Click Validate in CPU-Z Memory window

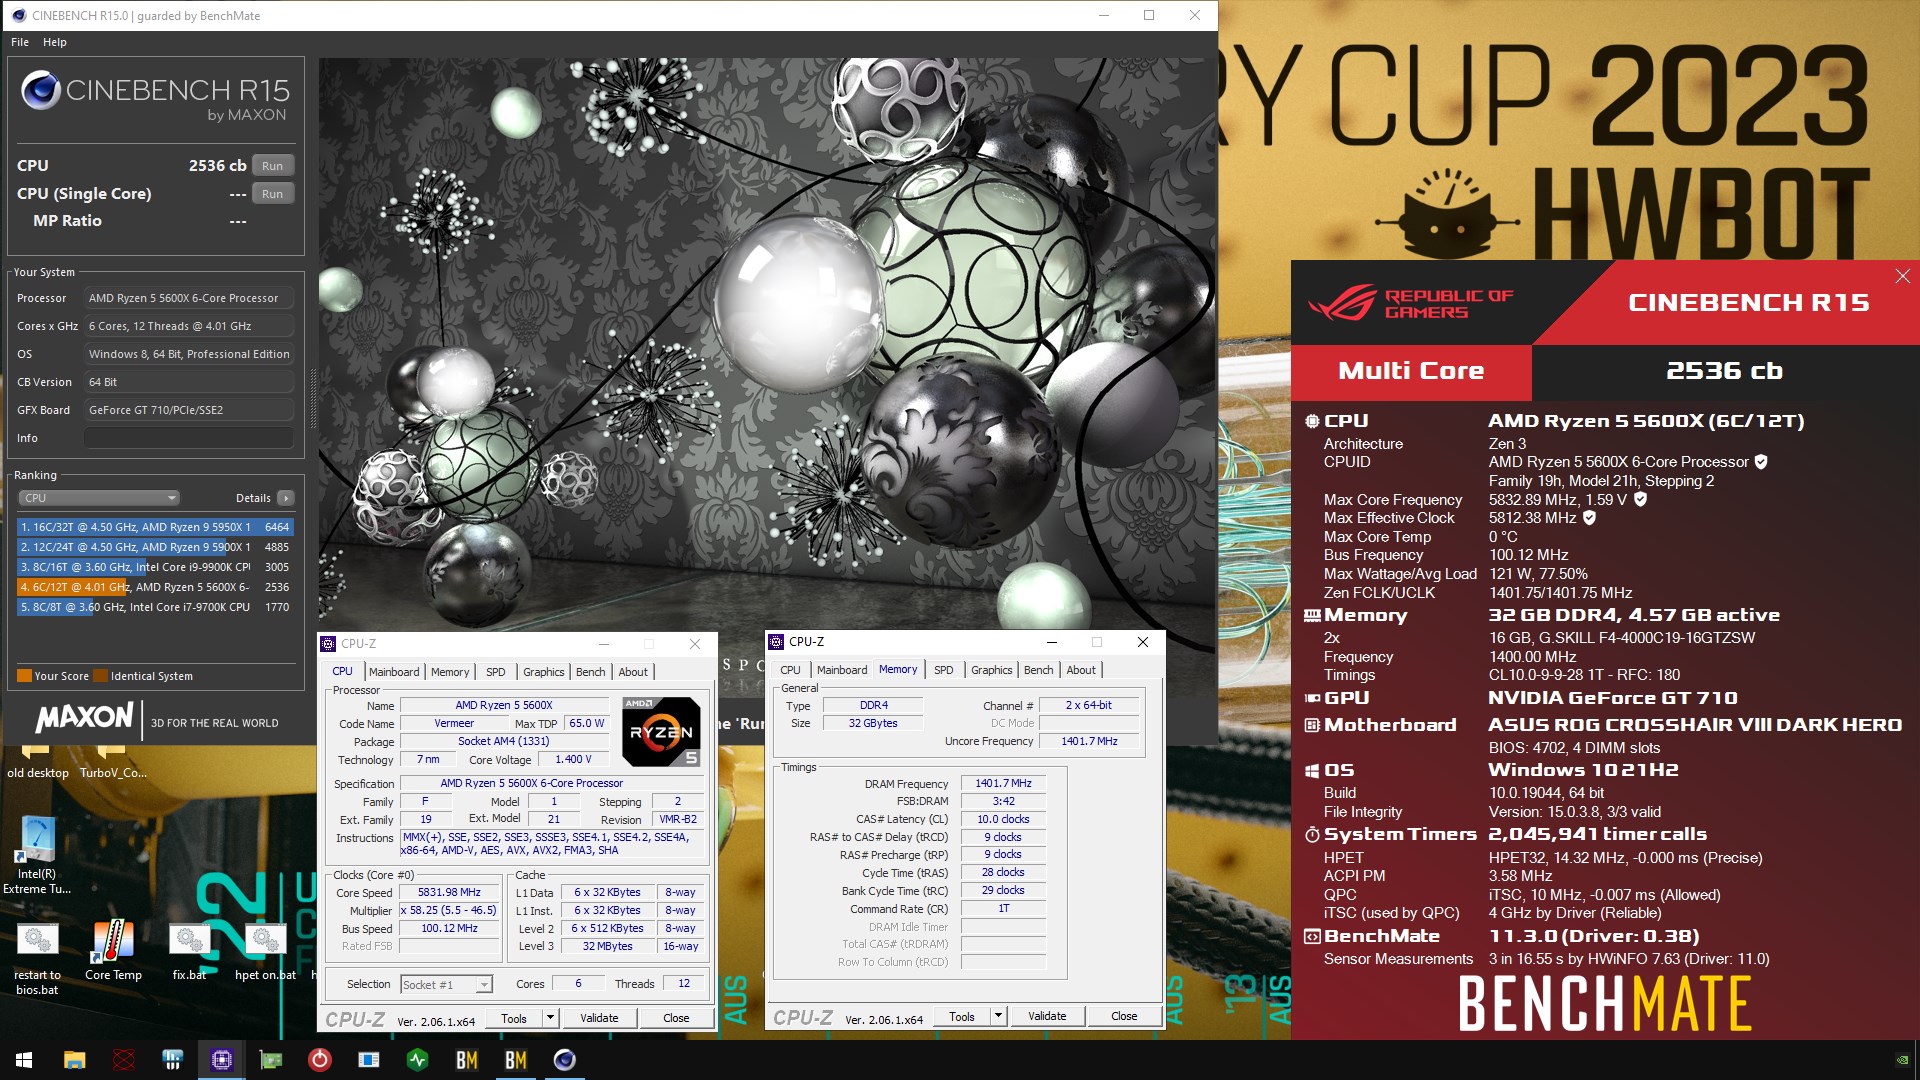pos(1047,1017)
